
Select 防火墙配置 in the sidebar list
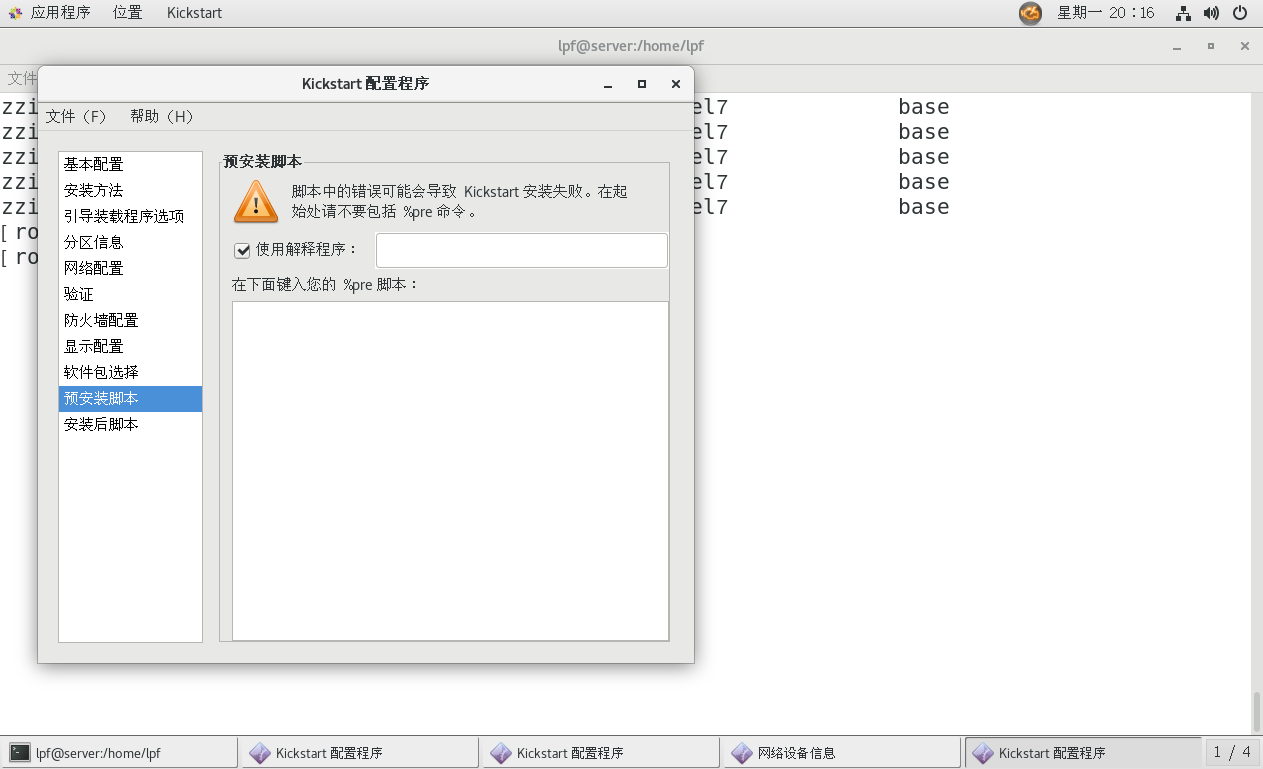[130, 320]
